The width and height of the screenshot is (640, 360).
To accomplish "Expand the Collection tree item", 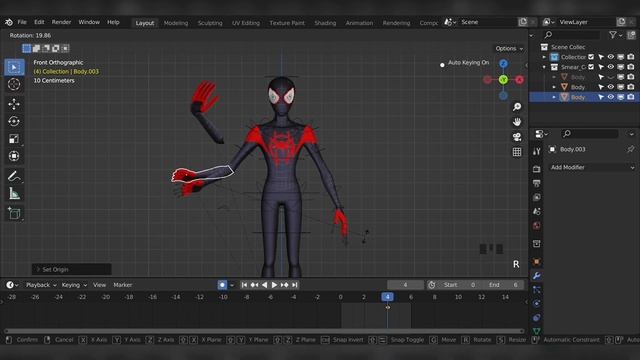I will [x=544, y=57].
